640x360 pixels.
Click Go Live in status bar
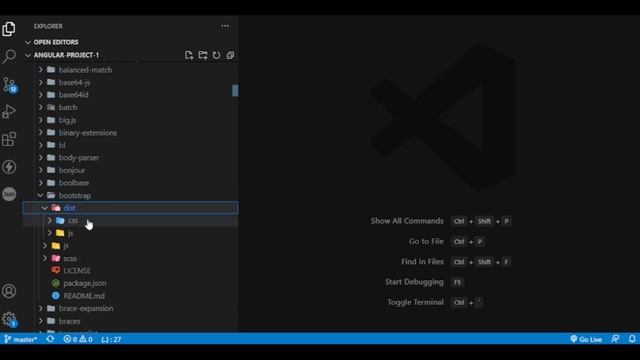pos(586,339)
